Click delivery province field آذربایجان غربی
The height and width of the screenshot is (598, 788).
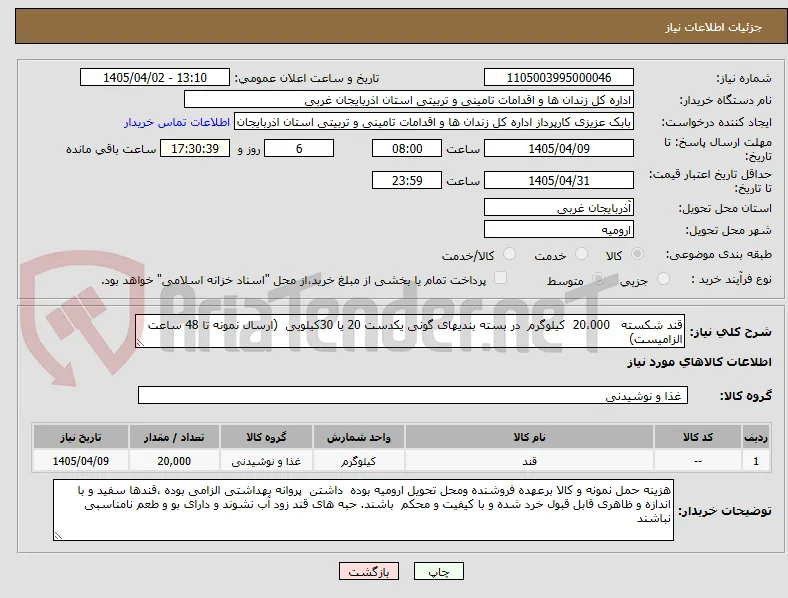(559, 208)
